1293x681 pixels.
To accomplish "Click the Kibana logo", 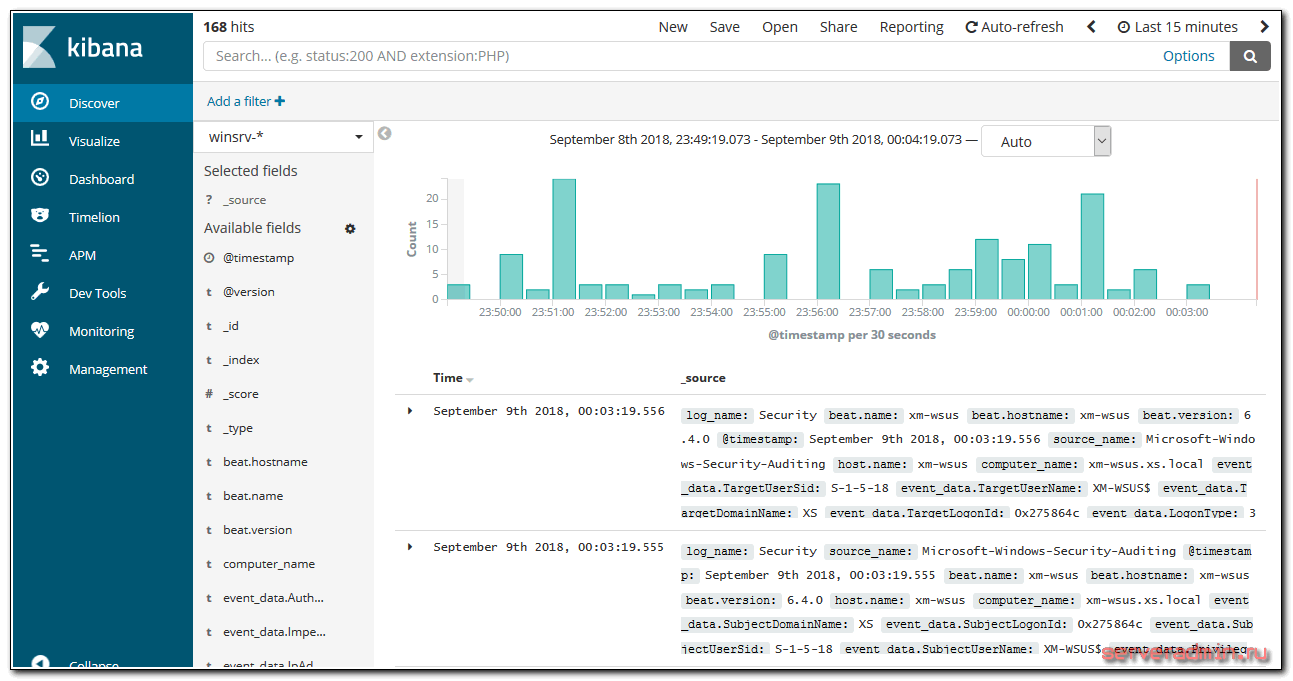I will click(x=82, y=47).
